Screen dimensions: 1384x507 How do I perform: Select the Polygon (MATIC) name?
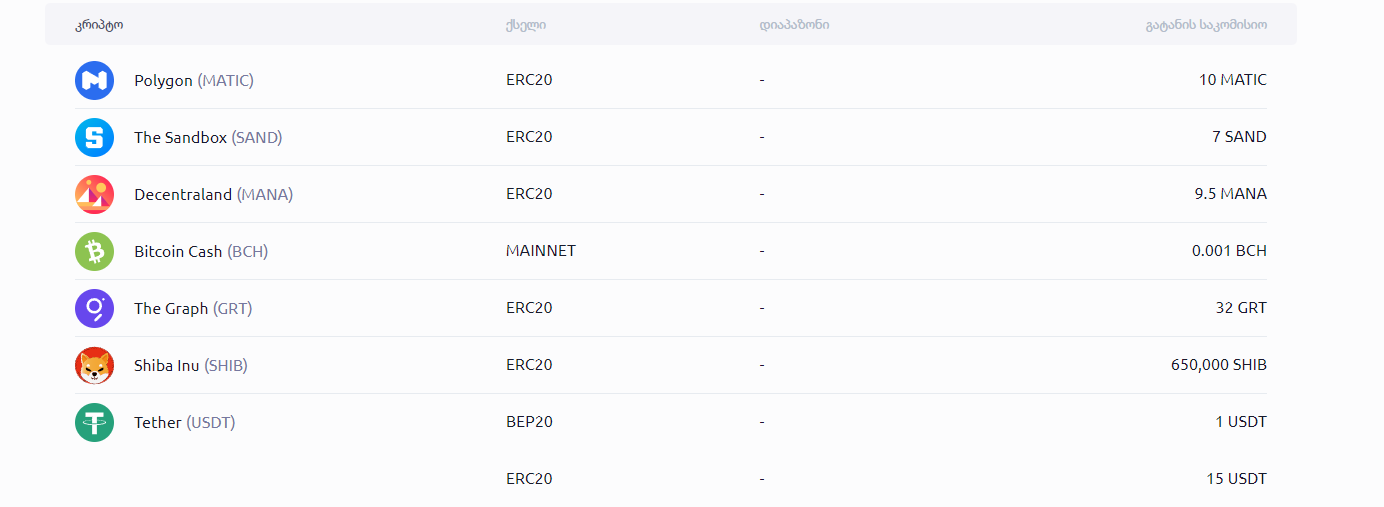tap(194, 80)
